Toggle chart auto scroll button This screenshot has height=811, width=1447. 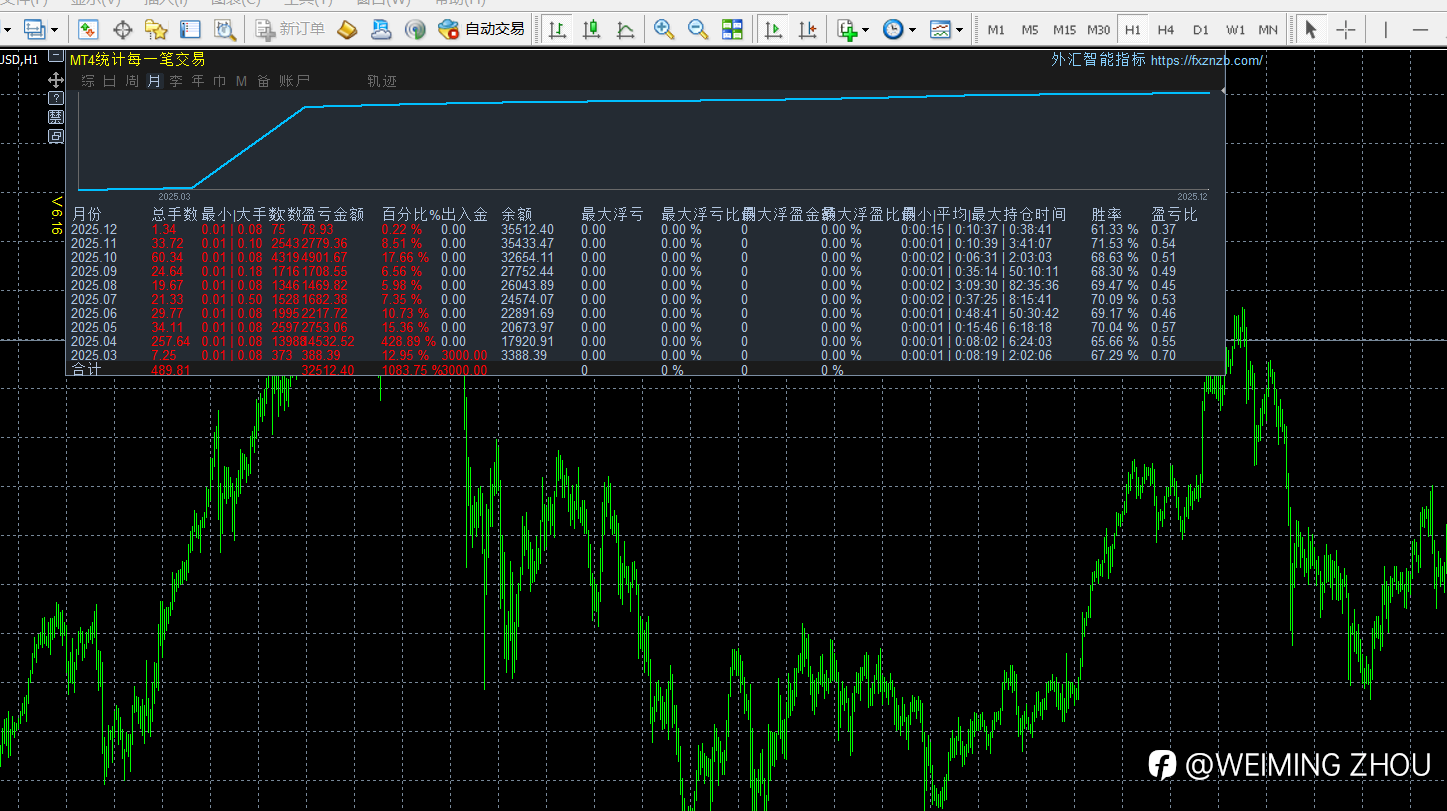click(x=773, y=30)
